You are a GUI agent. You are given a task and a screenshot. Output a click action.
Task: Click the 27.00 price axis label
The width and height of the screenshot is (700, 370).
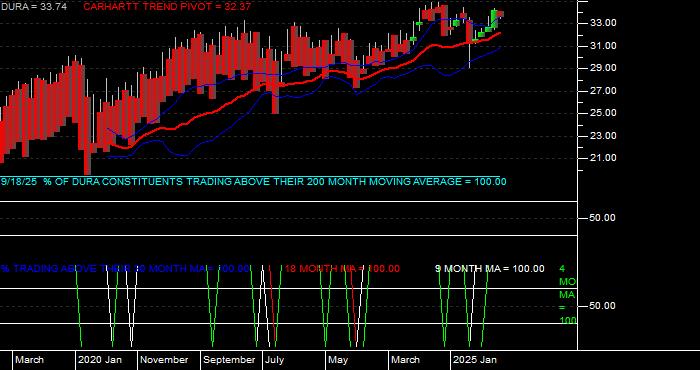tap(604, 91)
